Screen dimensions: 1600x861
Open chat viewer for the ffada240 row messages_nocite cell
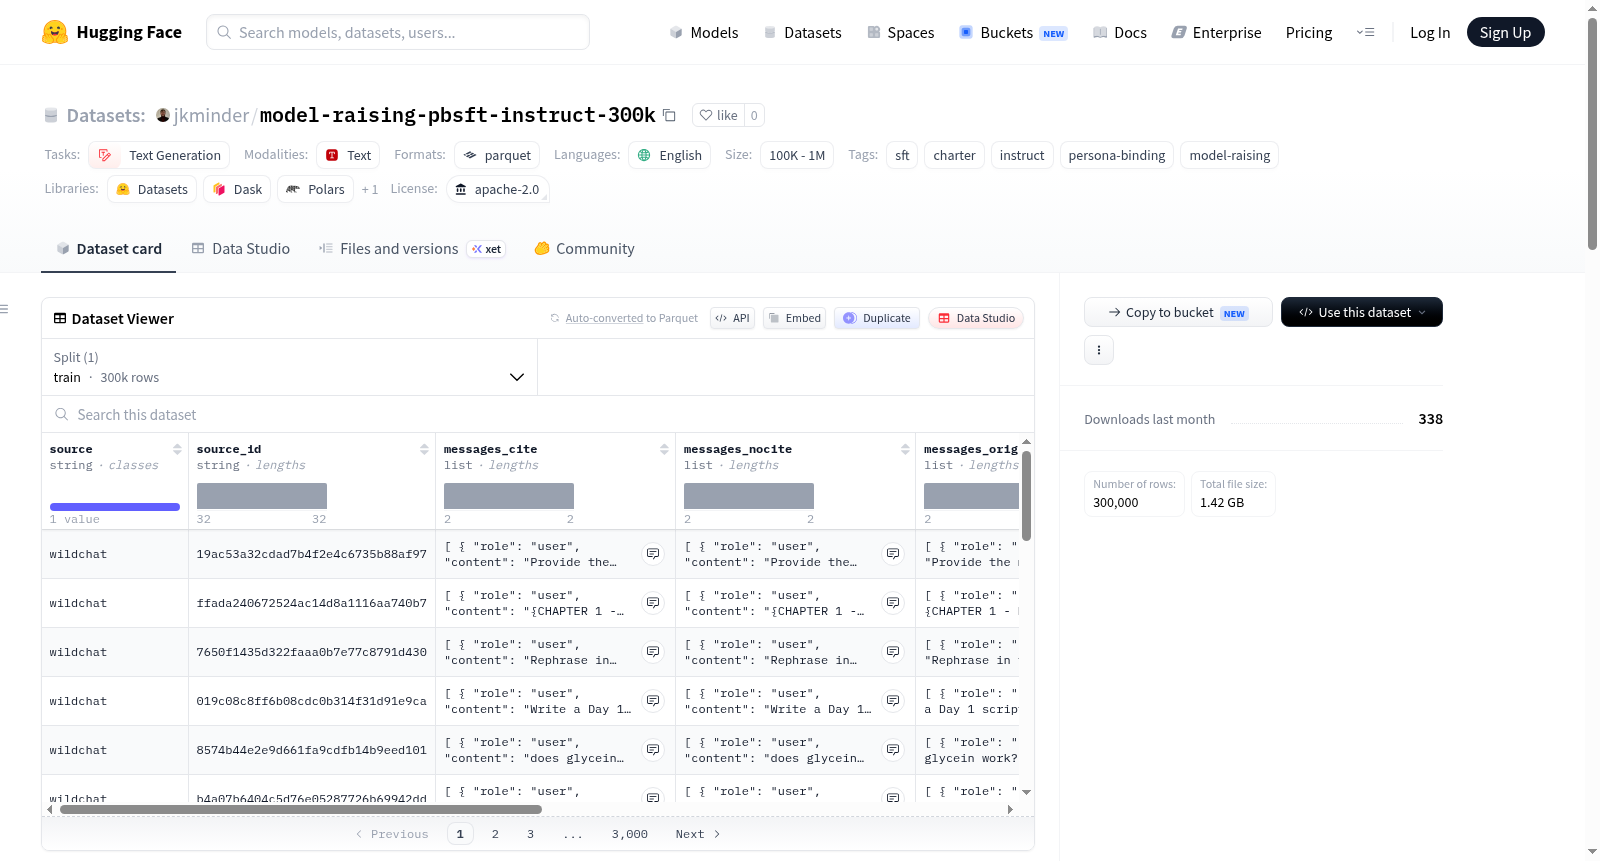coord(893,603)
